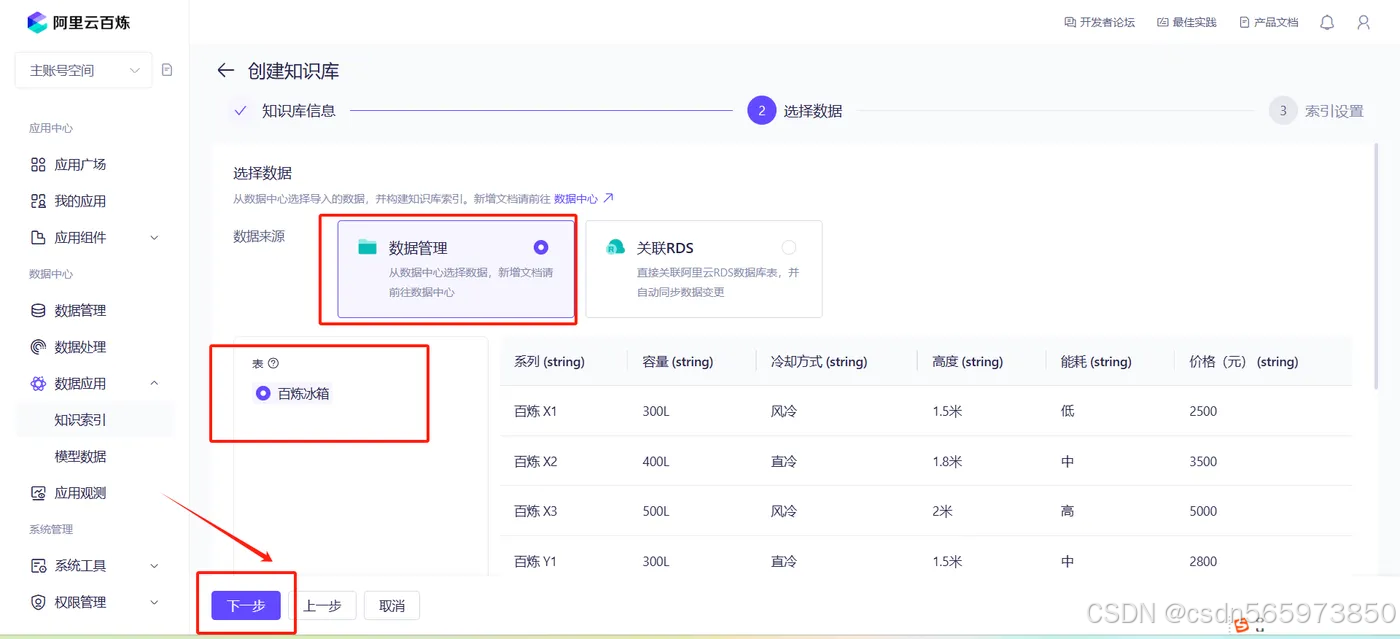Click the 400L capacity cell

[656, 461]
